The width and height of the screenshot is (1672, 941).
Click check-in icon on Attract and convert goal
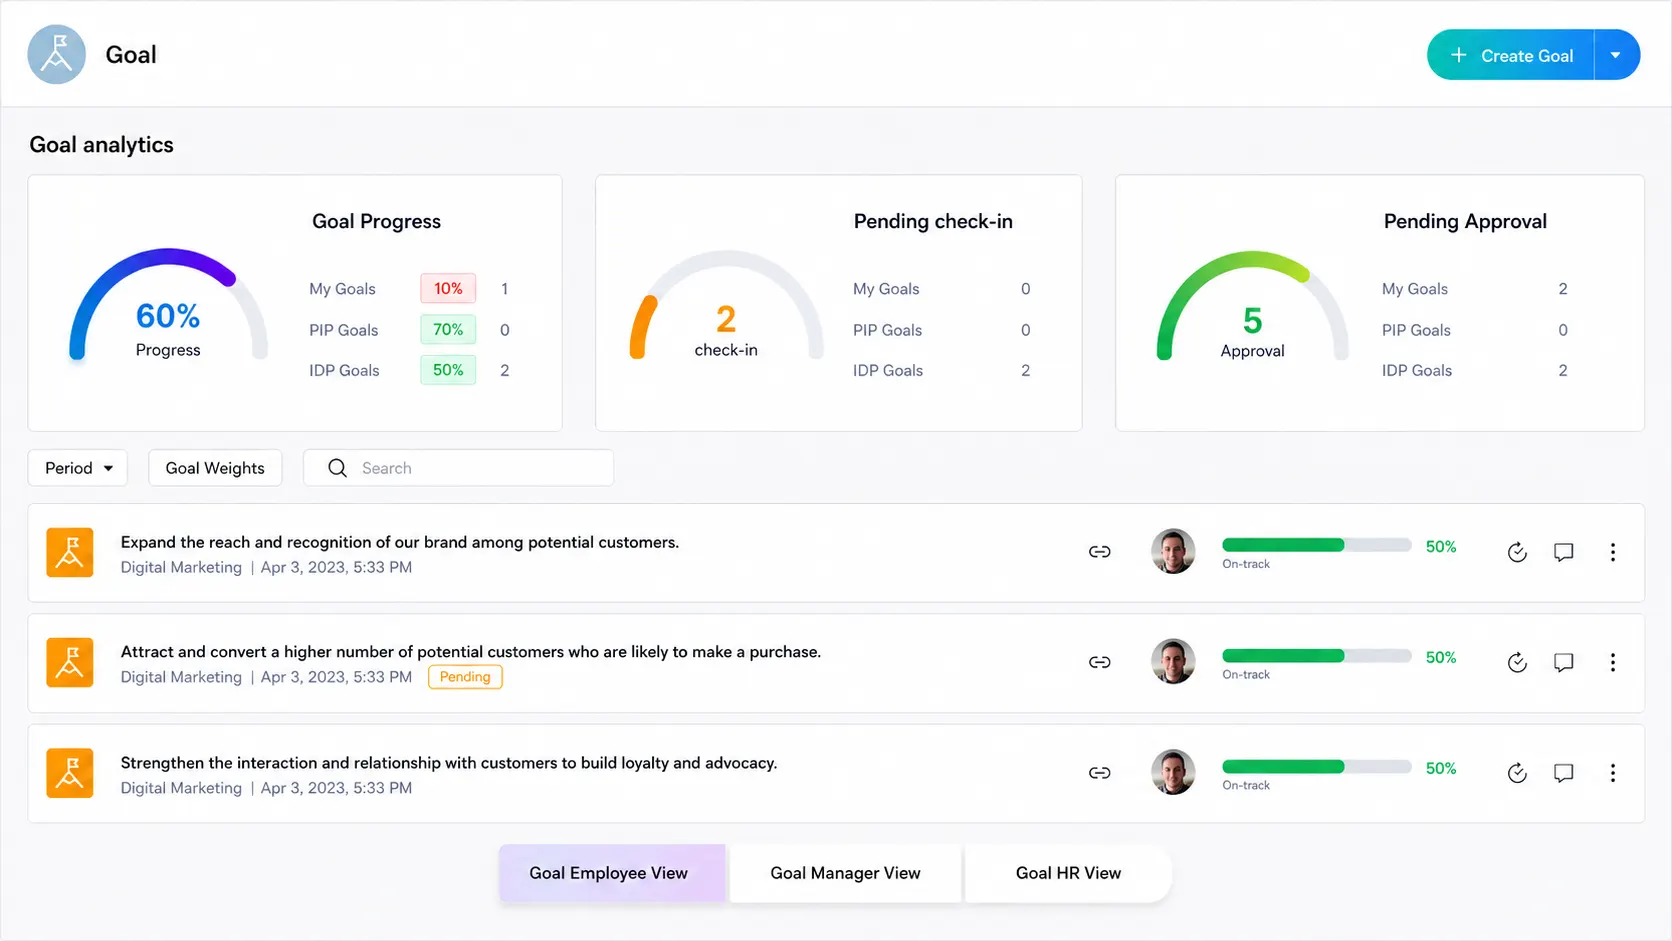coord(1517,662)
